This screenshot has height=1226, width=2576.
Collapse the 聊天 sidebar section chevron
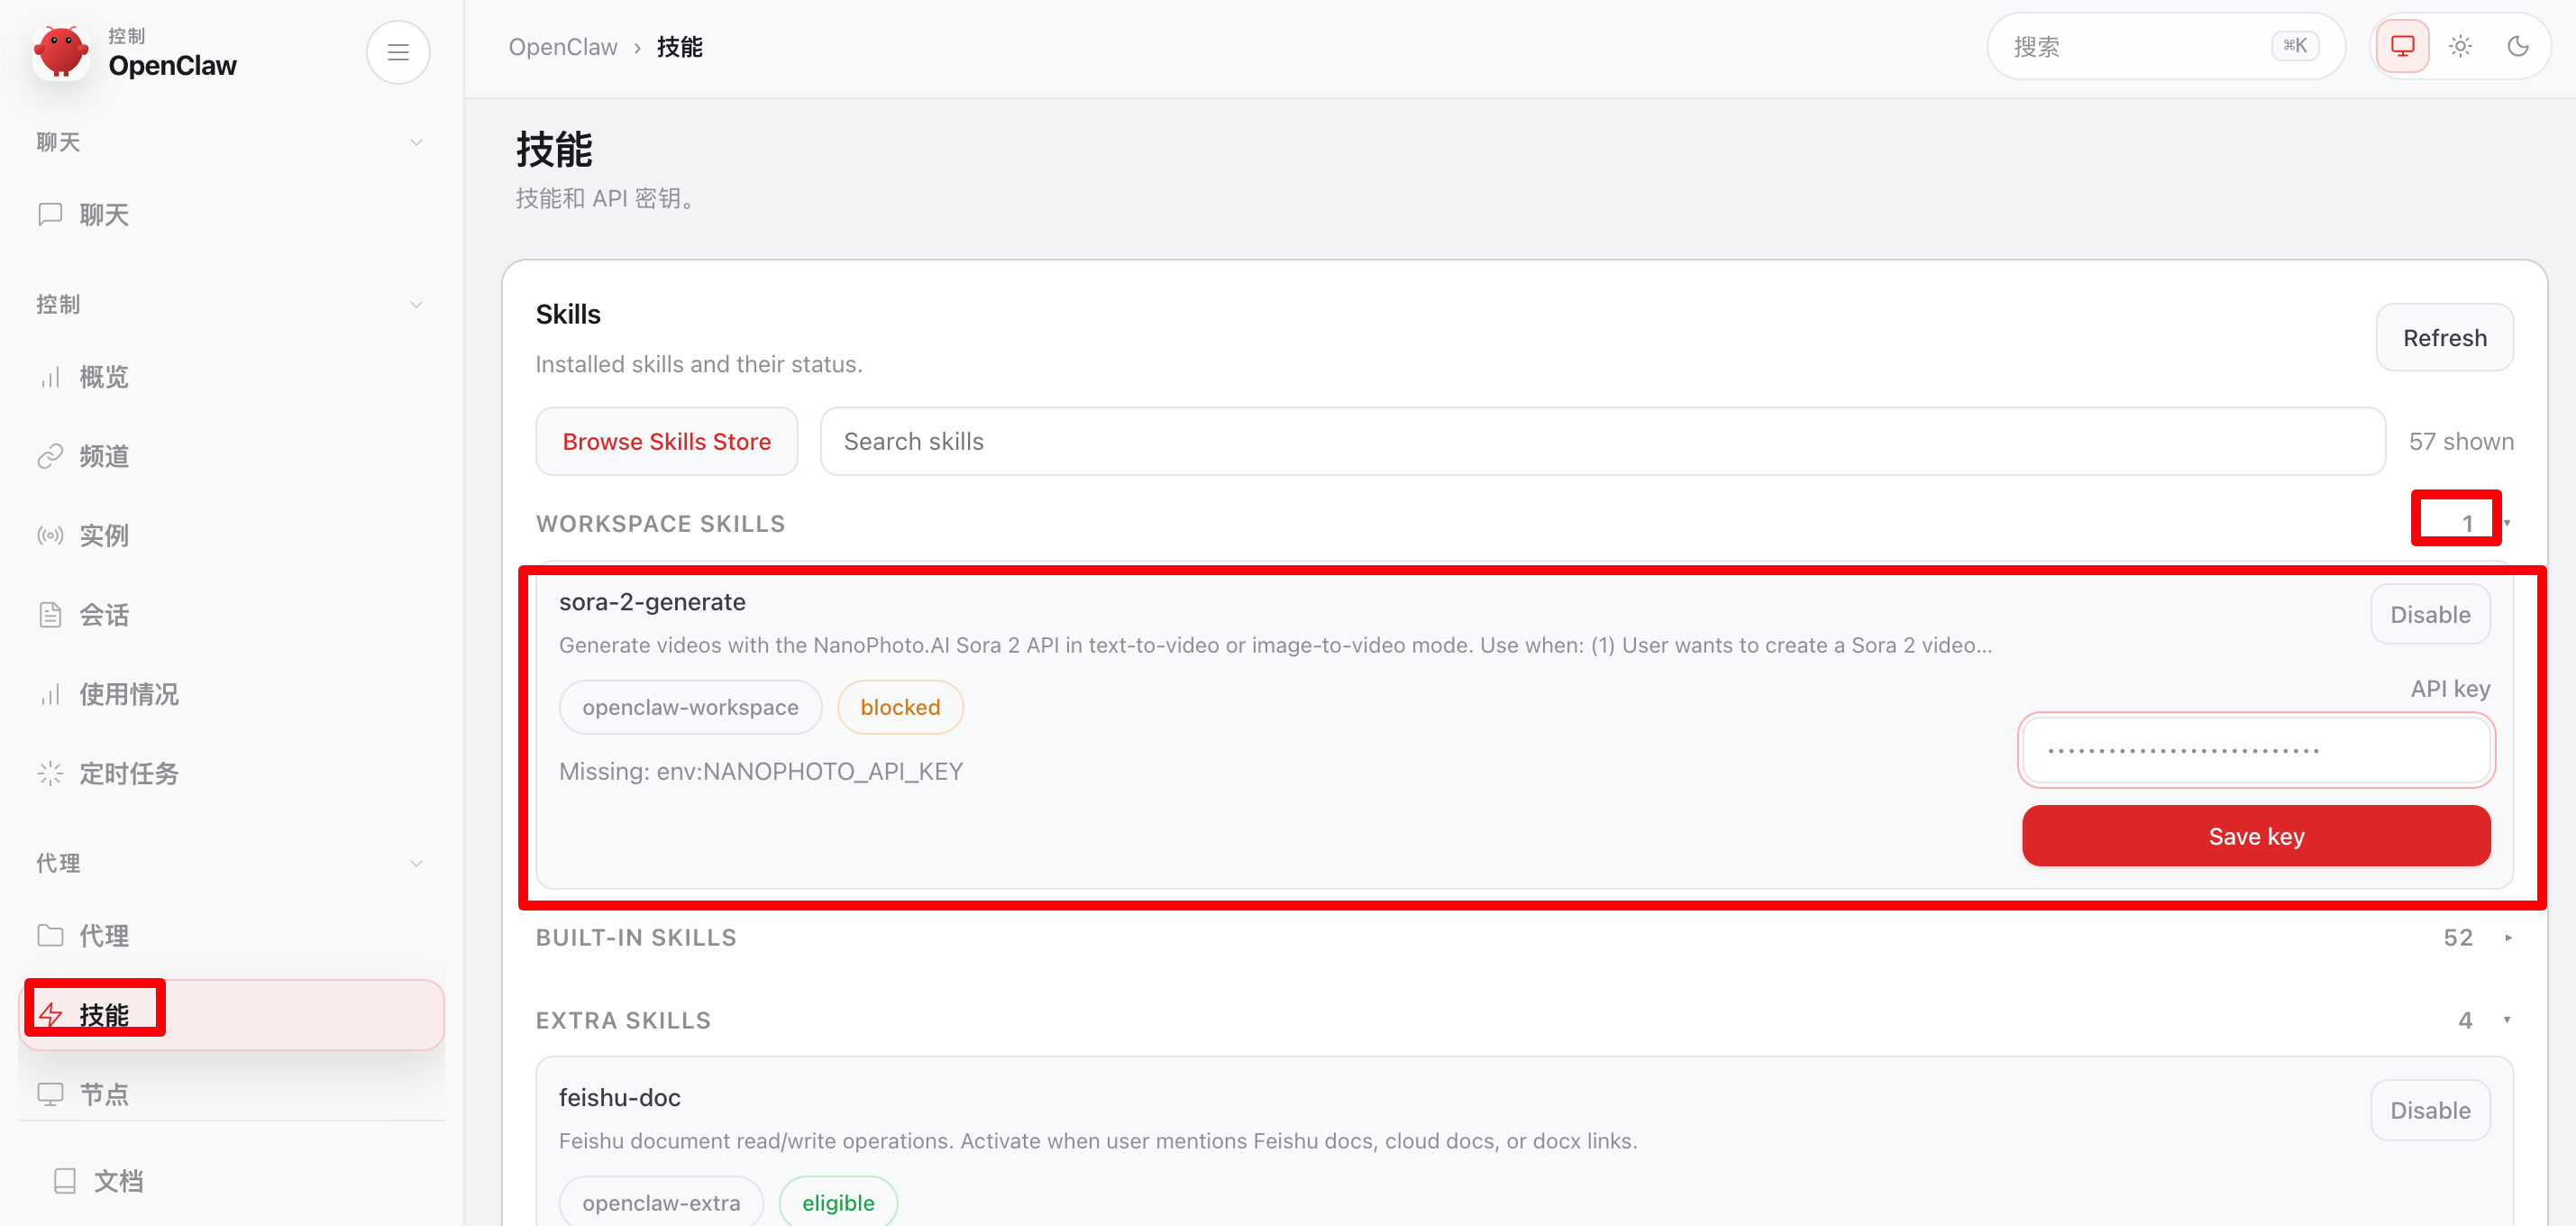tap(416, 142)
